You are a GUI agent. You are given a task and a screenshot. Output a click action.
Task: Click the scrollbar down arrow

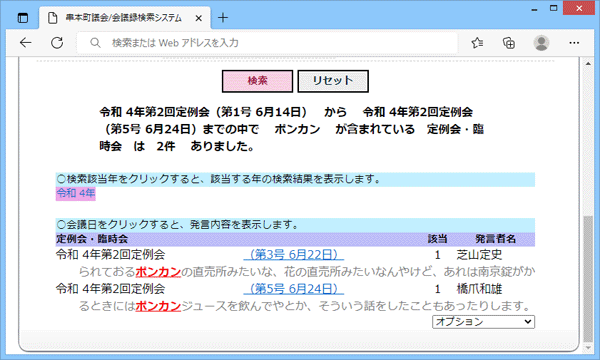pos(588,347)
